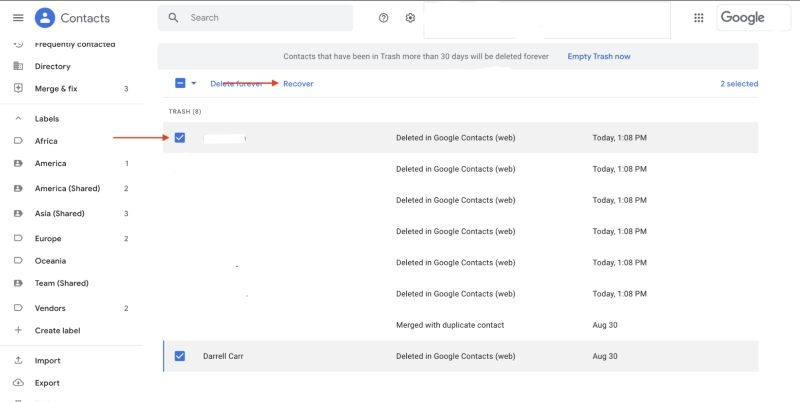Open the hamburger main menu
800x402 pixels.
(18, 18)
